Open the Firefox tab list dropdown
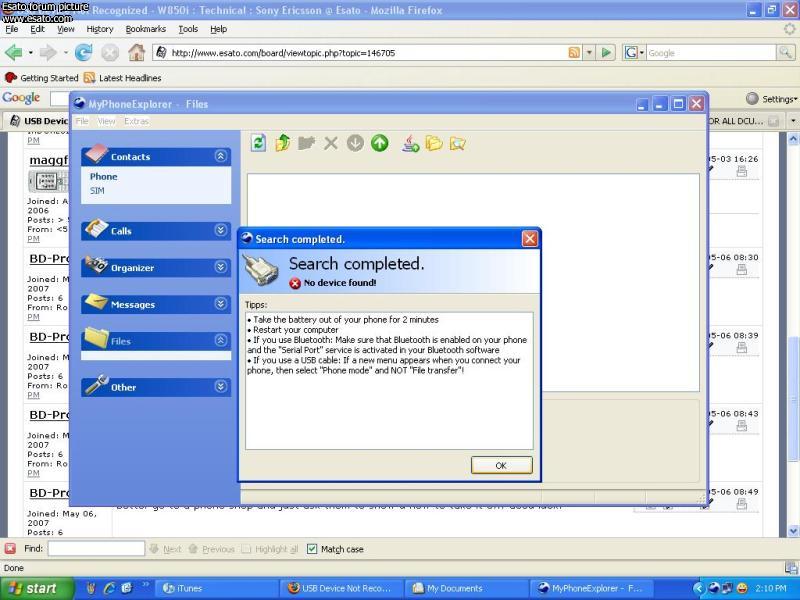 (793, 121)
